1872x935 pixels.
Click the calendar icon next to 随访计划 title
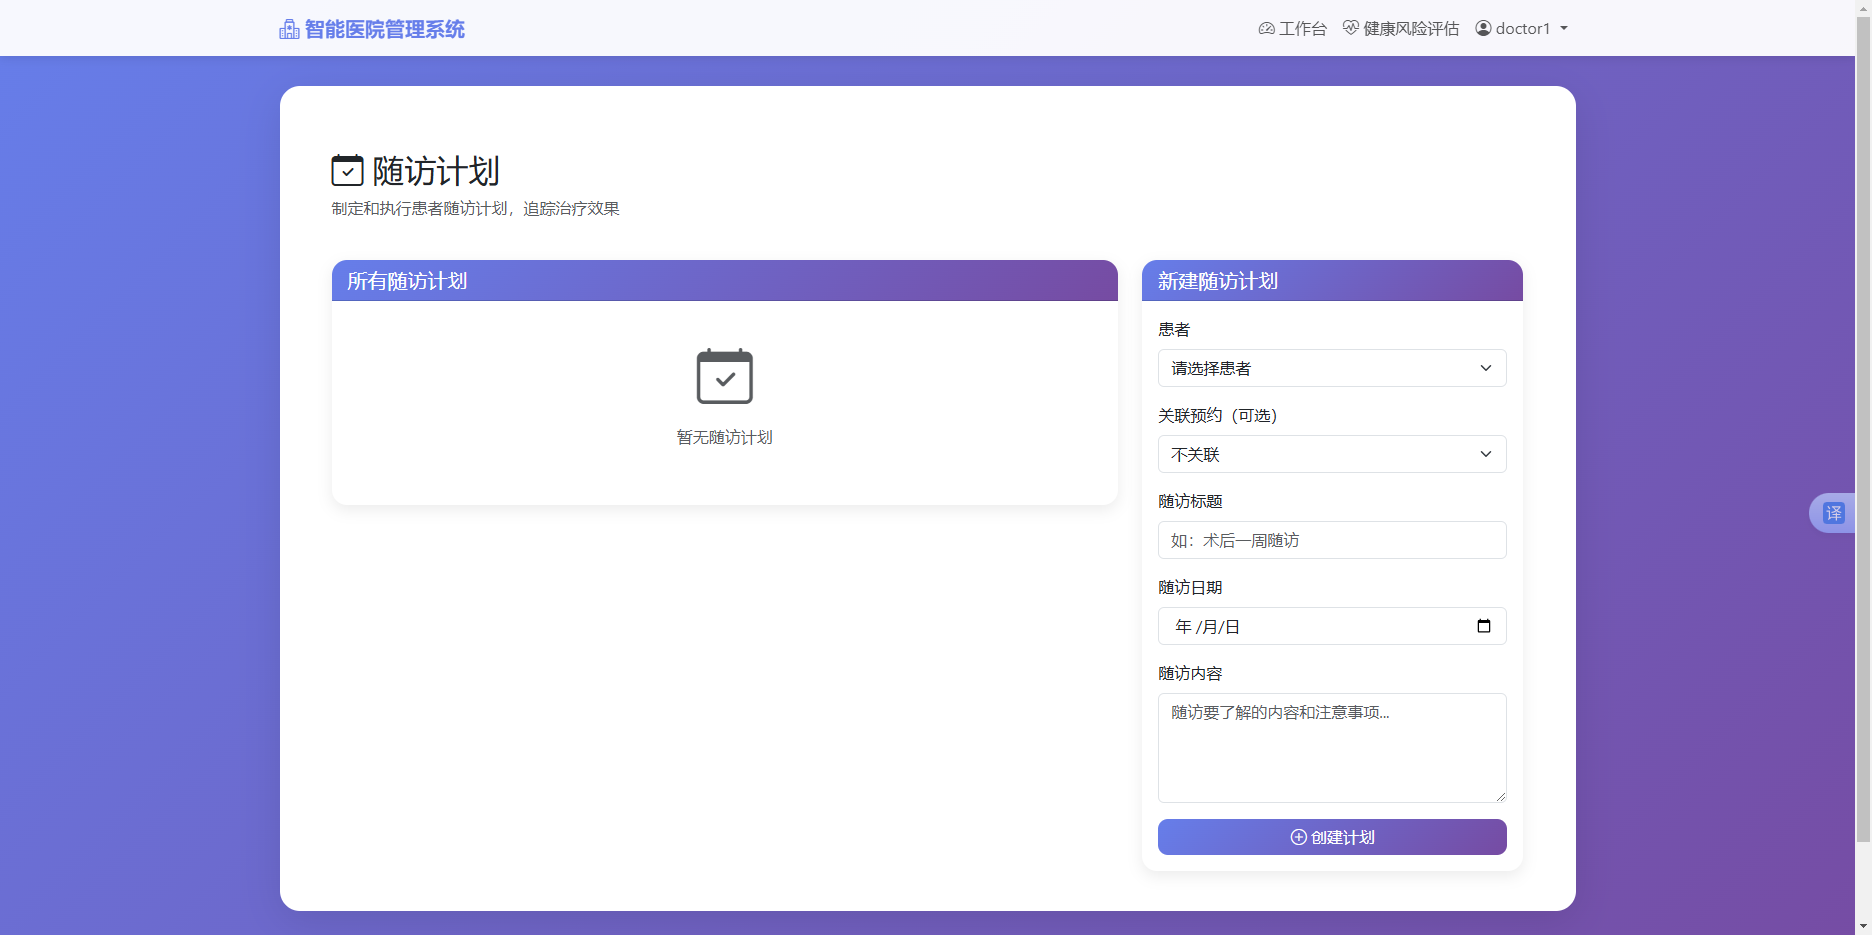346,170
